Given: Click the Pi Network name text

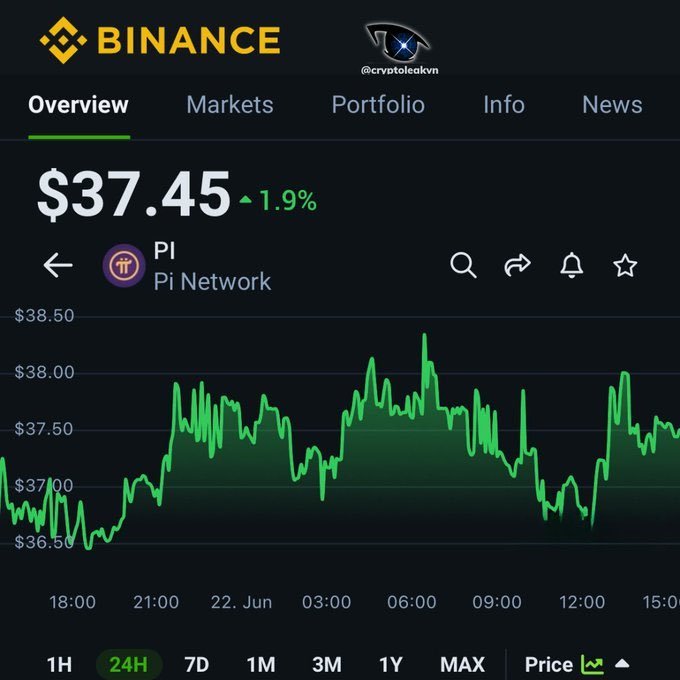Looking at the screenshot, I should pos(212,281).
